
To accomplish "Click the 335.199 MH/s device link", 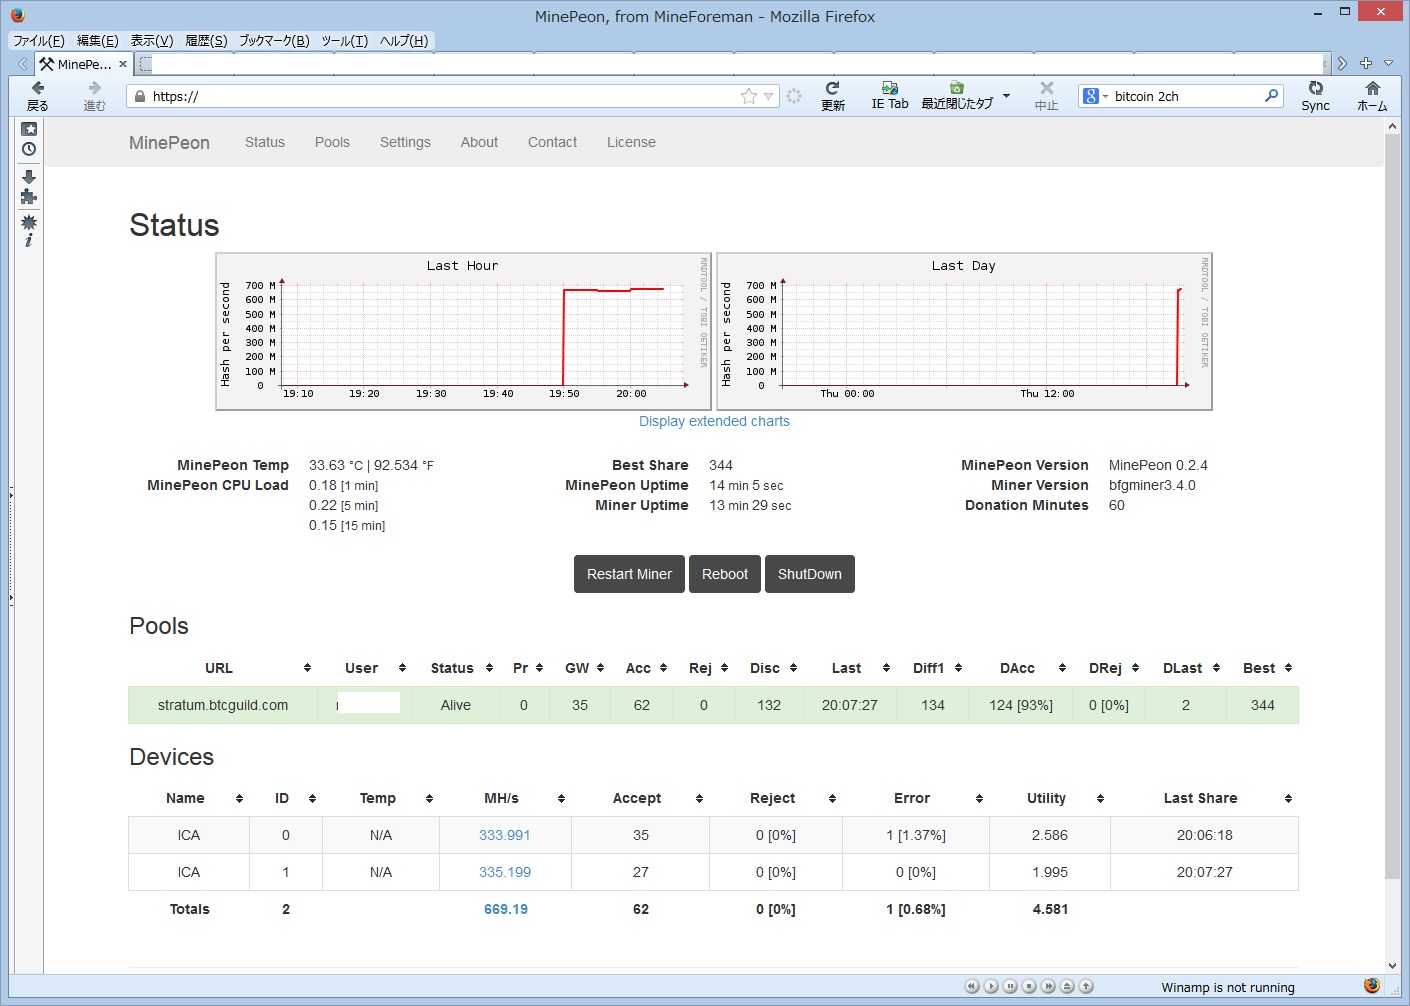I will pyautogui.click(x=505, y=872).
